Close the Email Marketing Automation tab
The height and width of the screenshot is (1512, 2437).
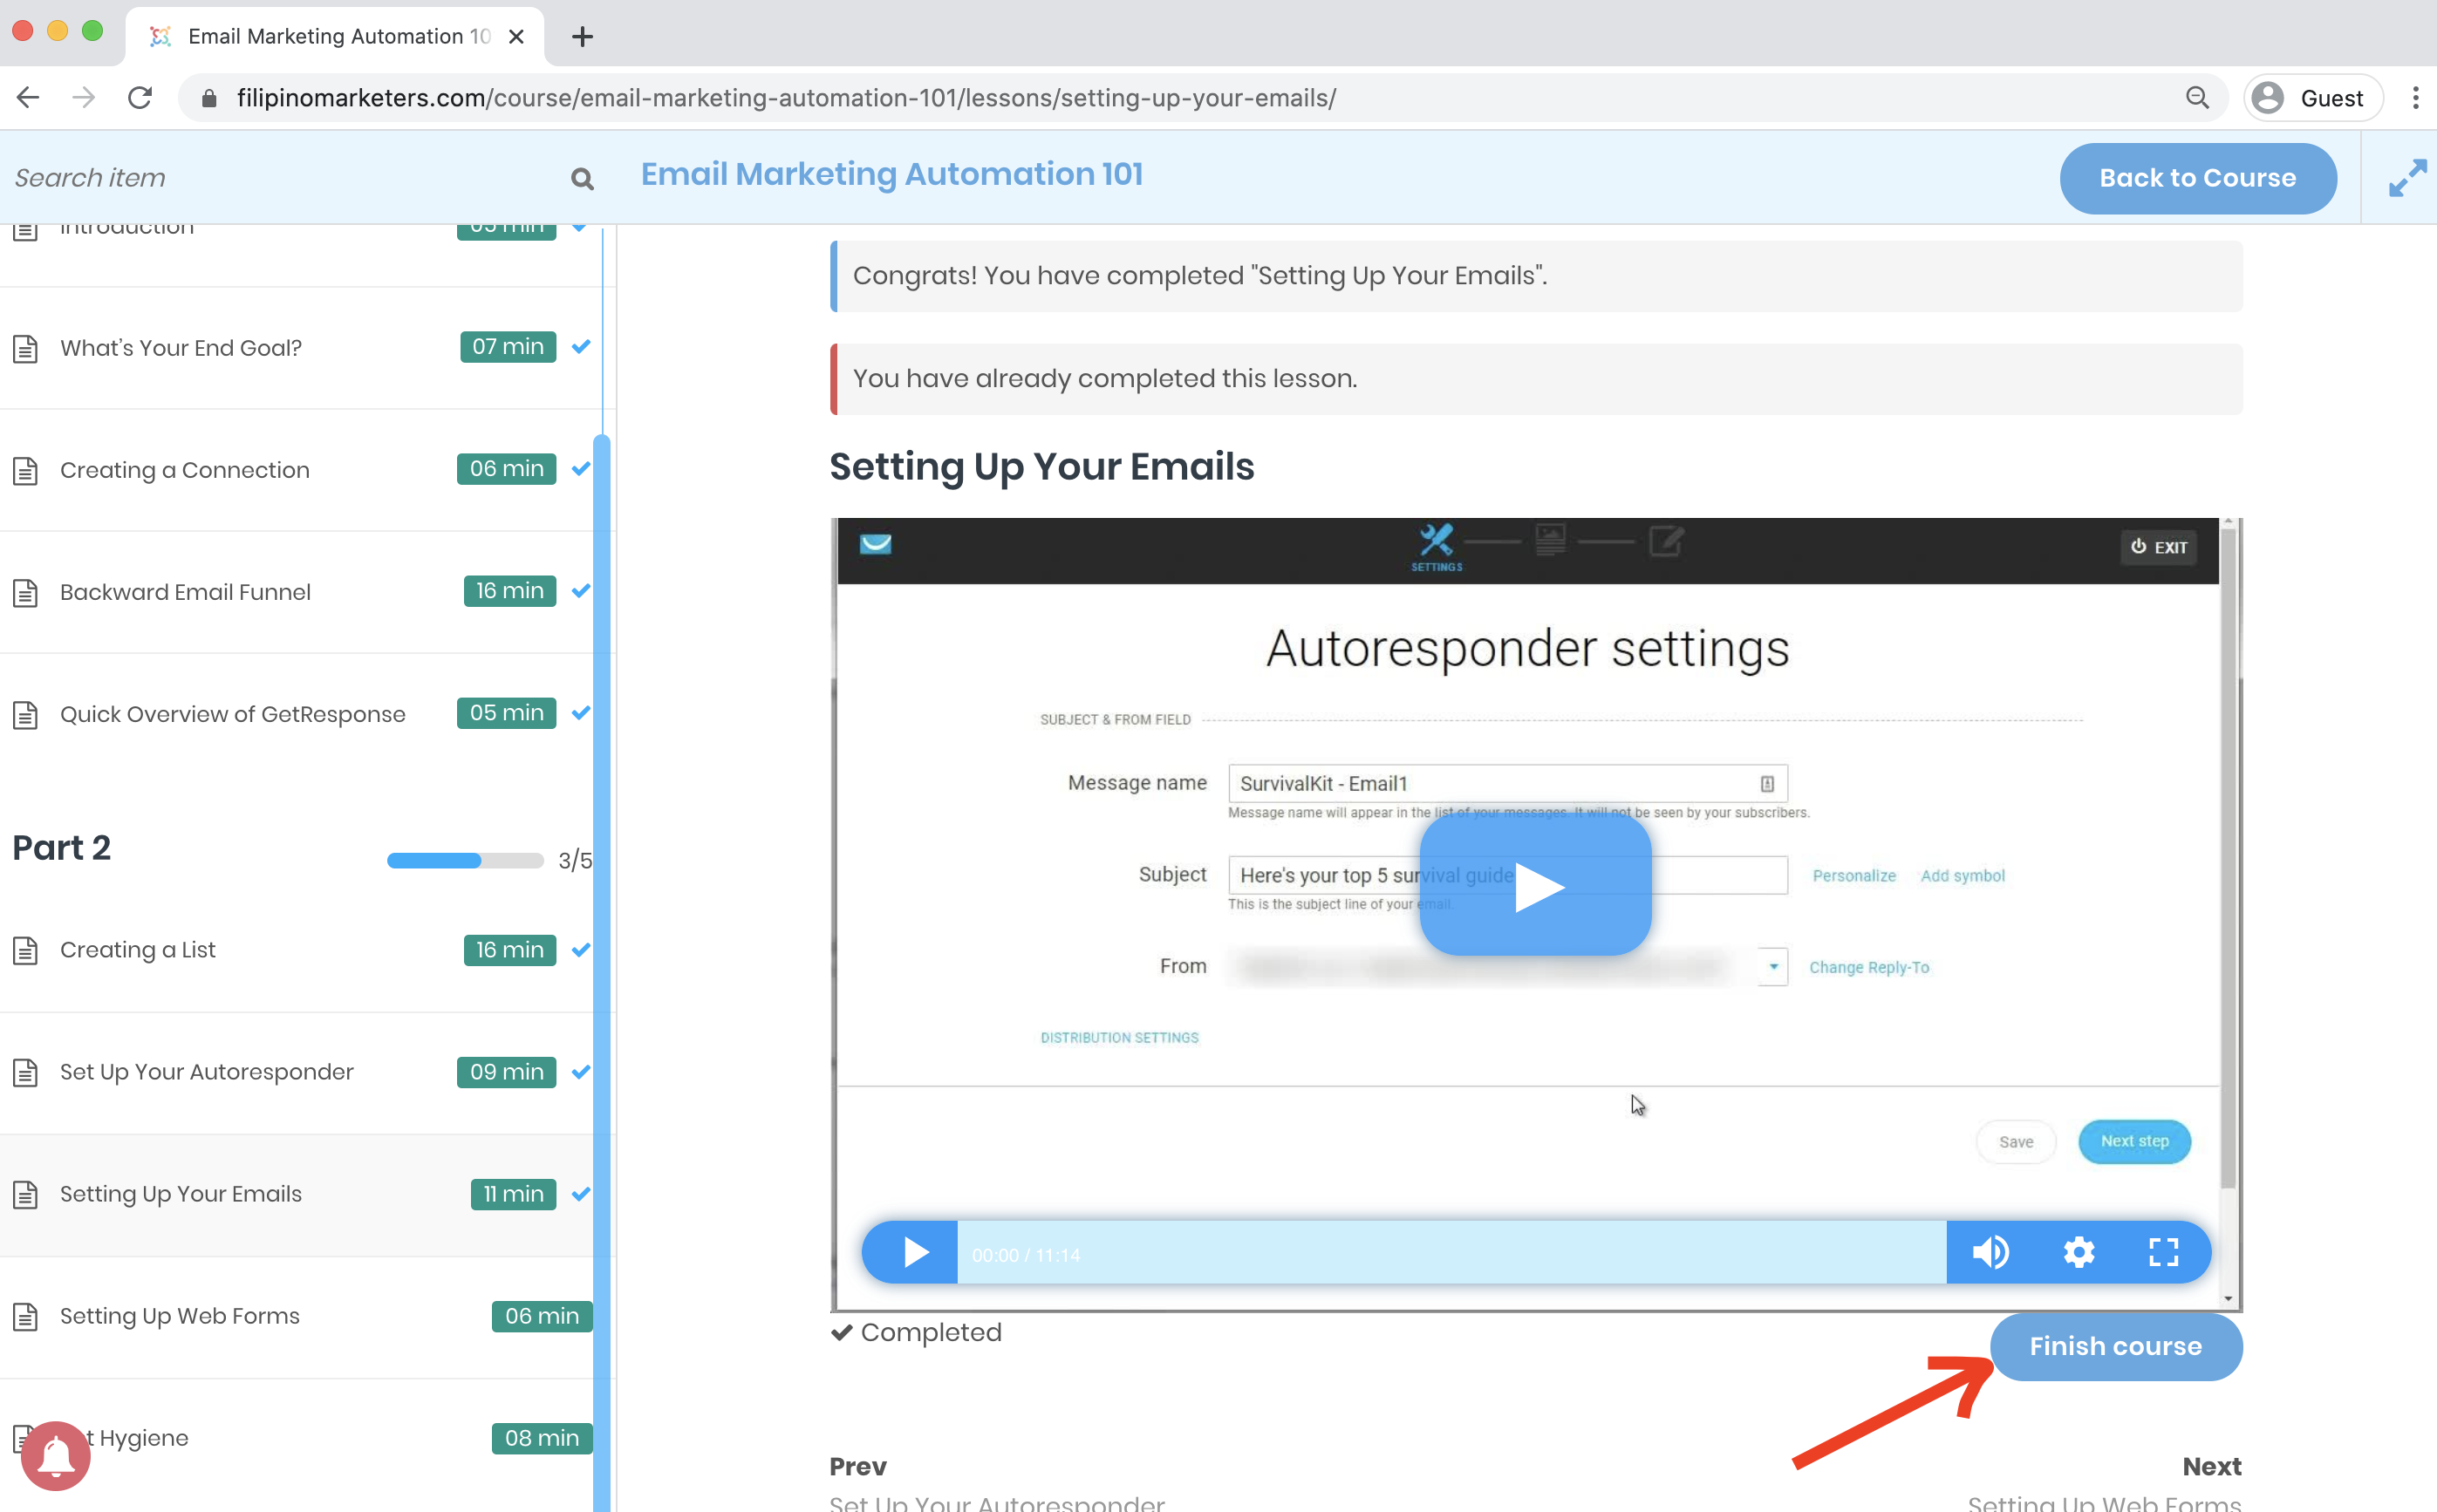pyautogui.click(x=516, y=37)
